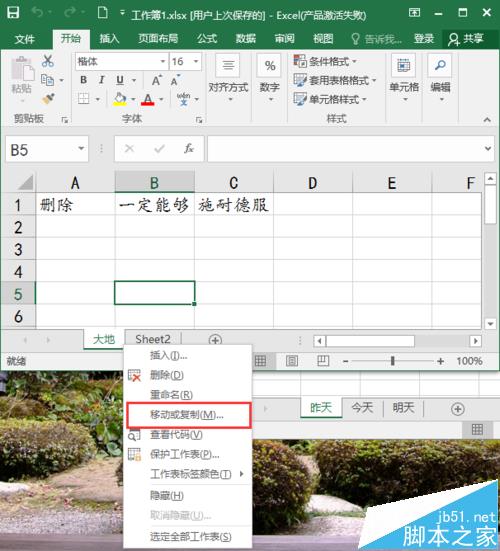500x551 pixels.
Task: Choose 保护工作表(P) from context menu
Action: point(189,454)
